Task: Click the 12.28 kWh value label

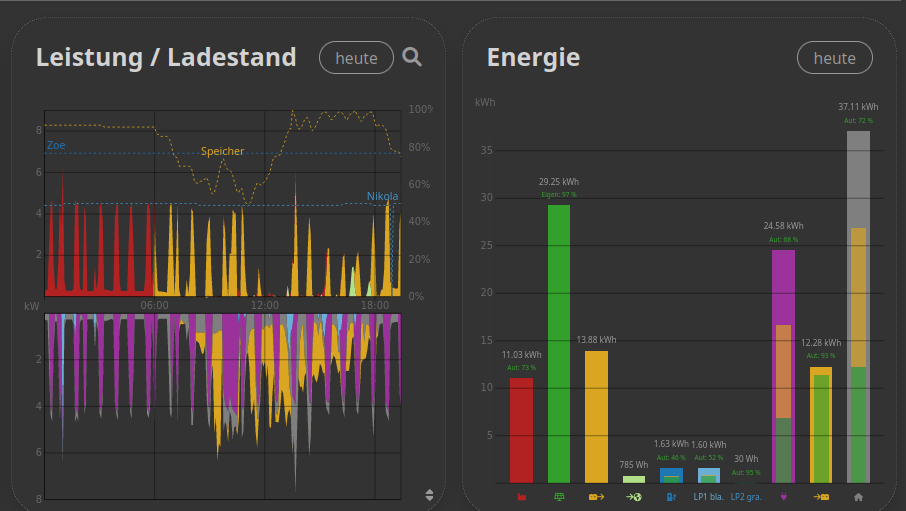Action: [821, 343]
